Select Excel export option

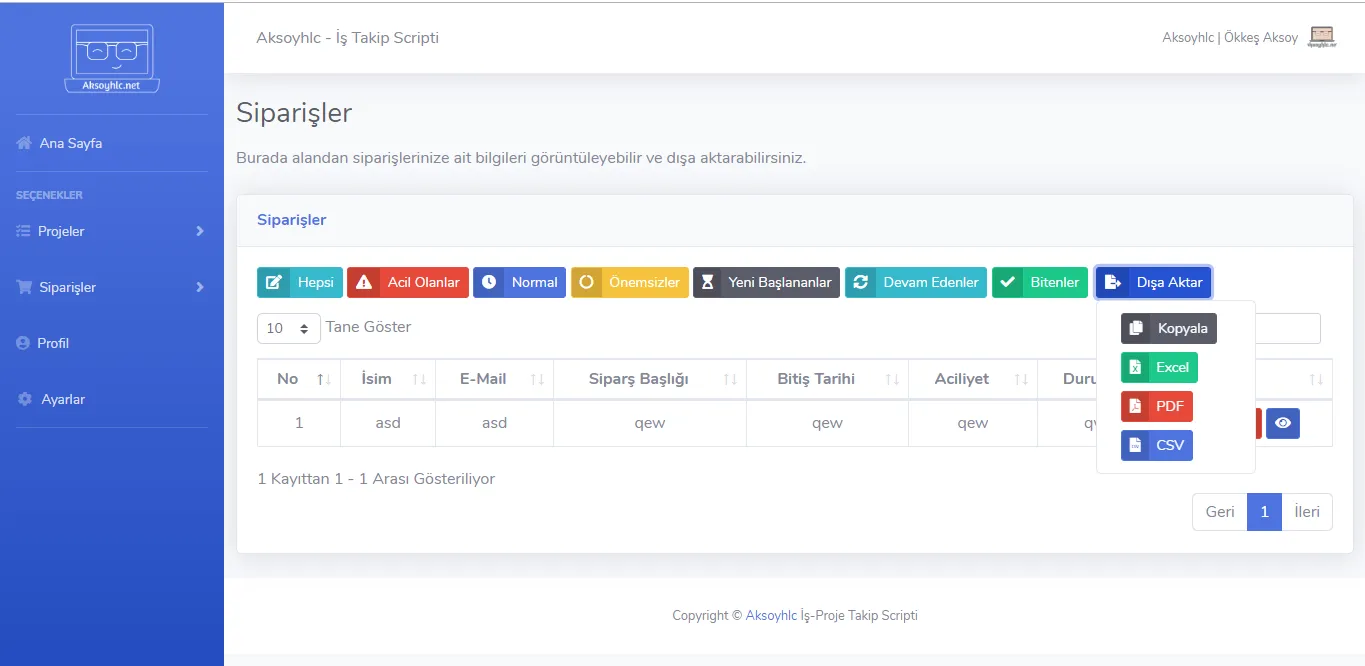[x=1159, y=367]
